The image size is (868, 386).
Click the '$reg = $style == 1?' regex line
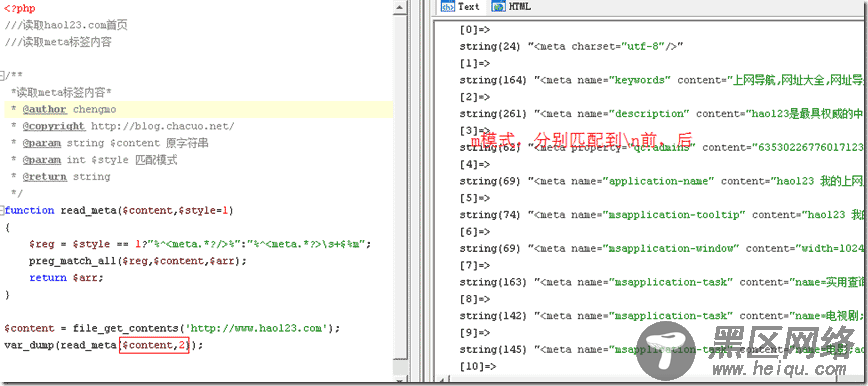200,244
